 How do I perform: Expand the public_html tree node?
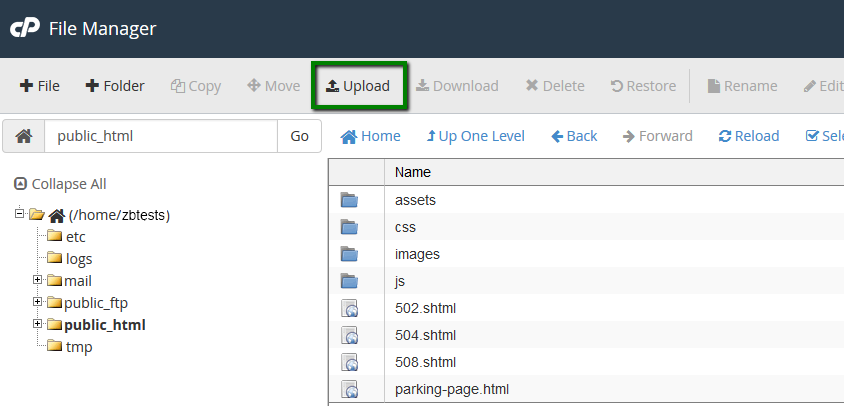(38, 324)
